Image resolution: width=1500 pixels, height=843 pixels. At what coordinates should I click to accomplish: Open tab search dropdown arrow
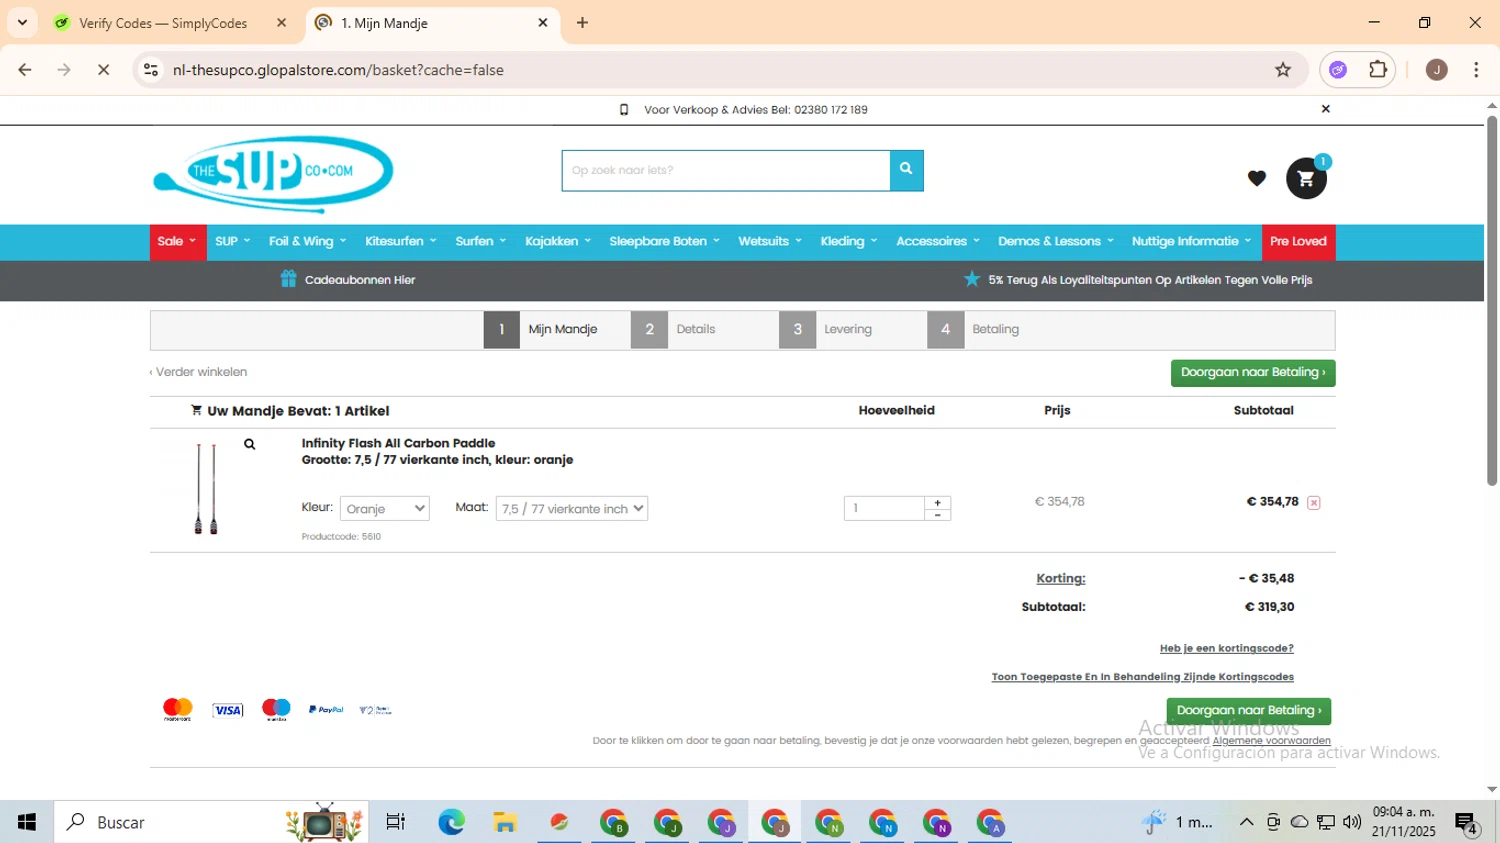(x=22, y=22)
